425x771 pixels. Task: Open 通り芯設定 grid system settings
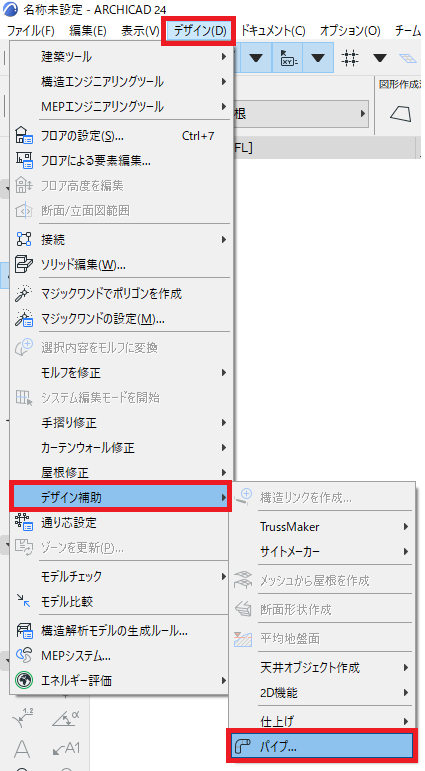coord(120,523)
